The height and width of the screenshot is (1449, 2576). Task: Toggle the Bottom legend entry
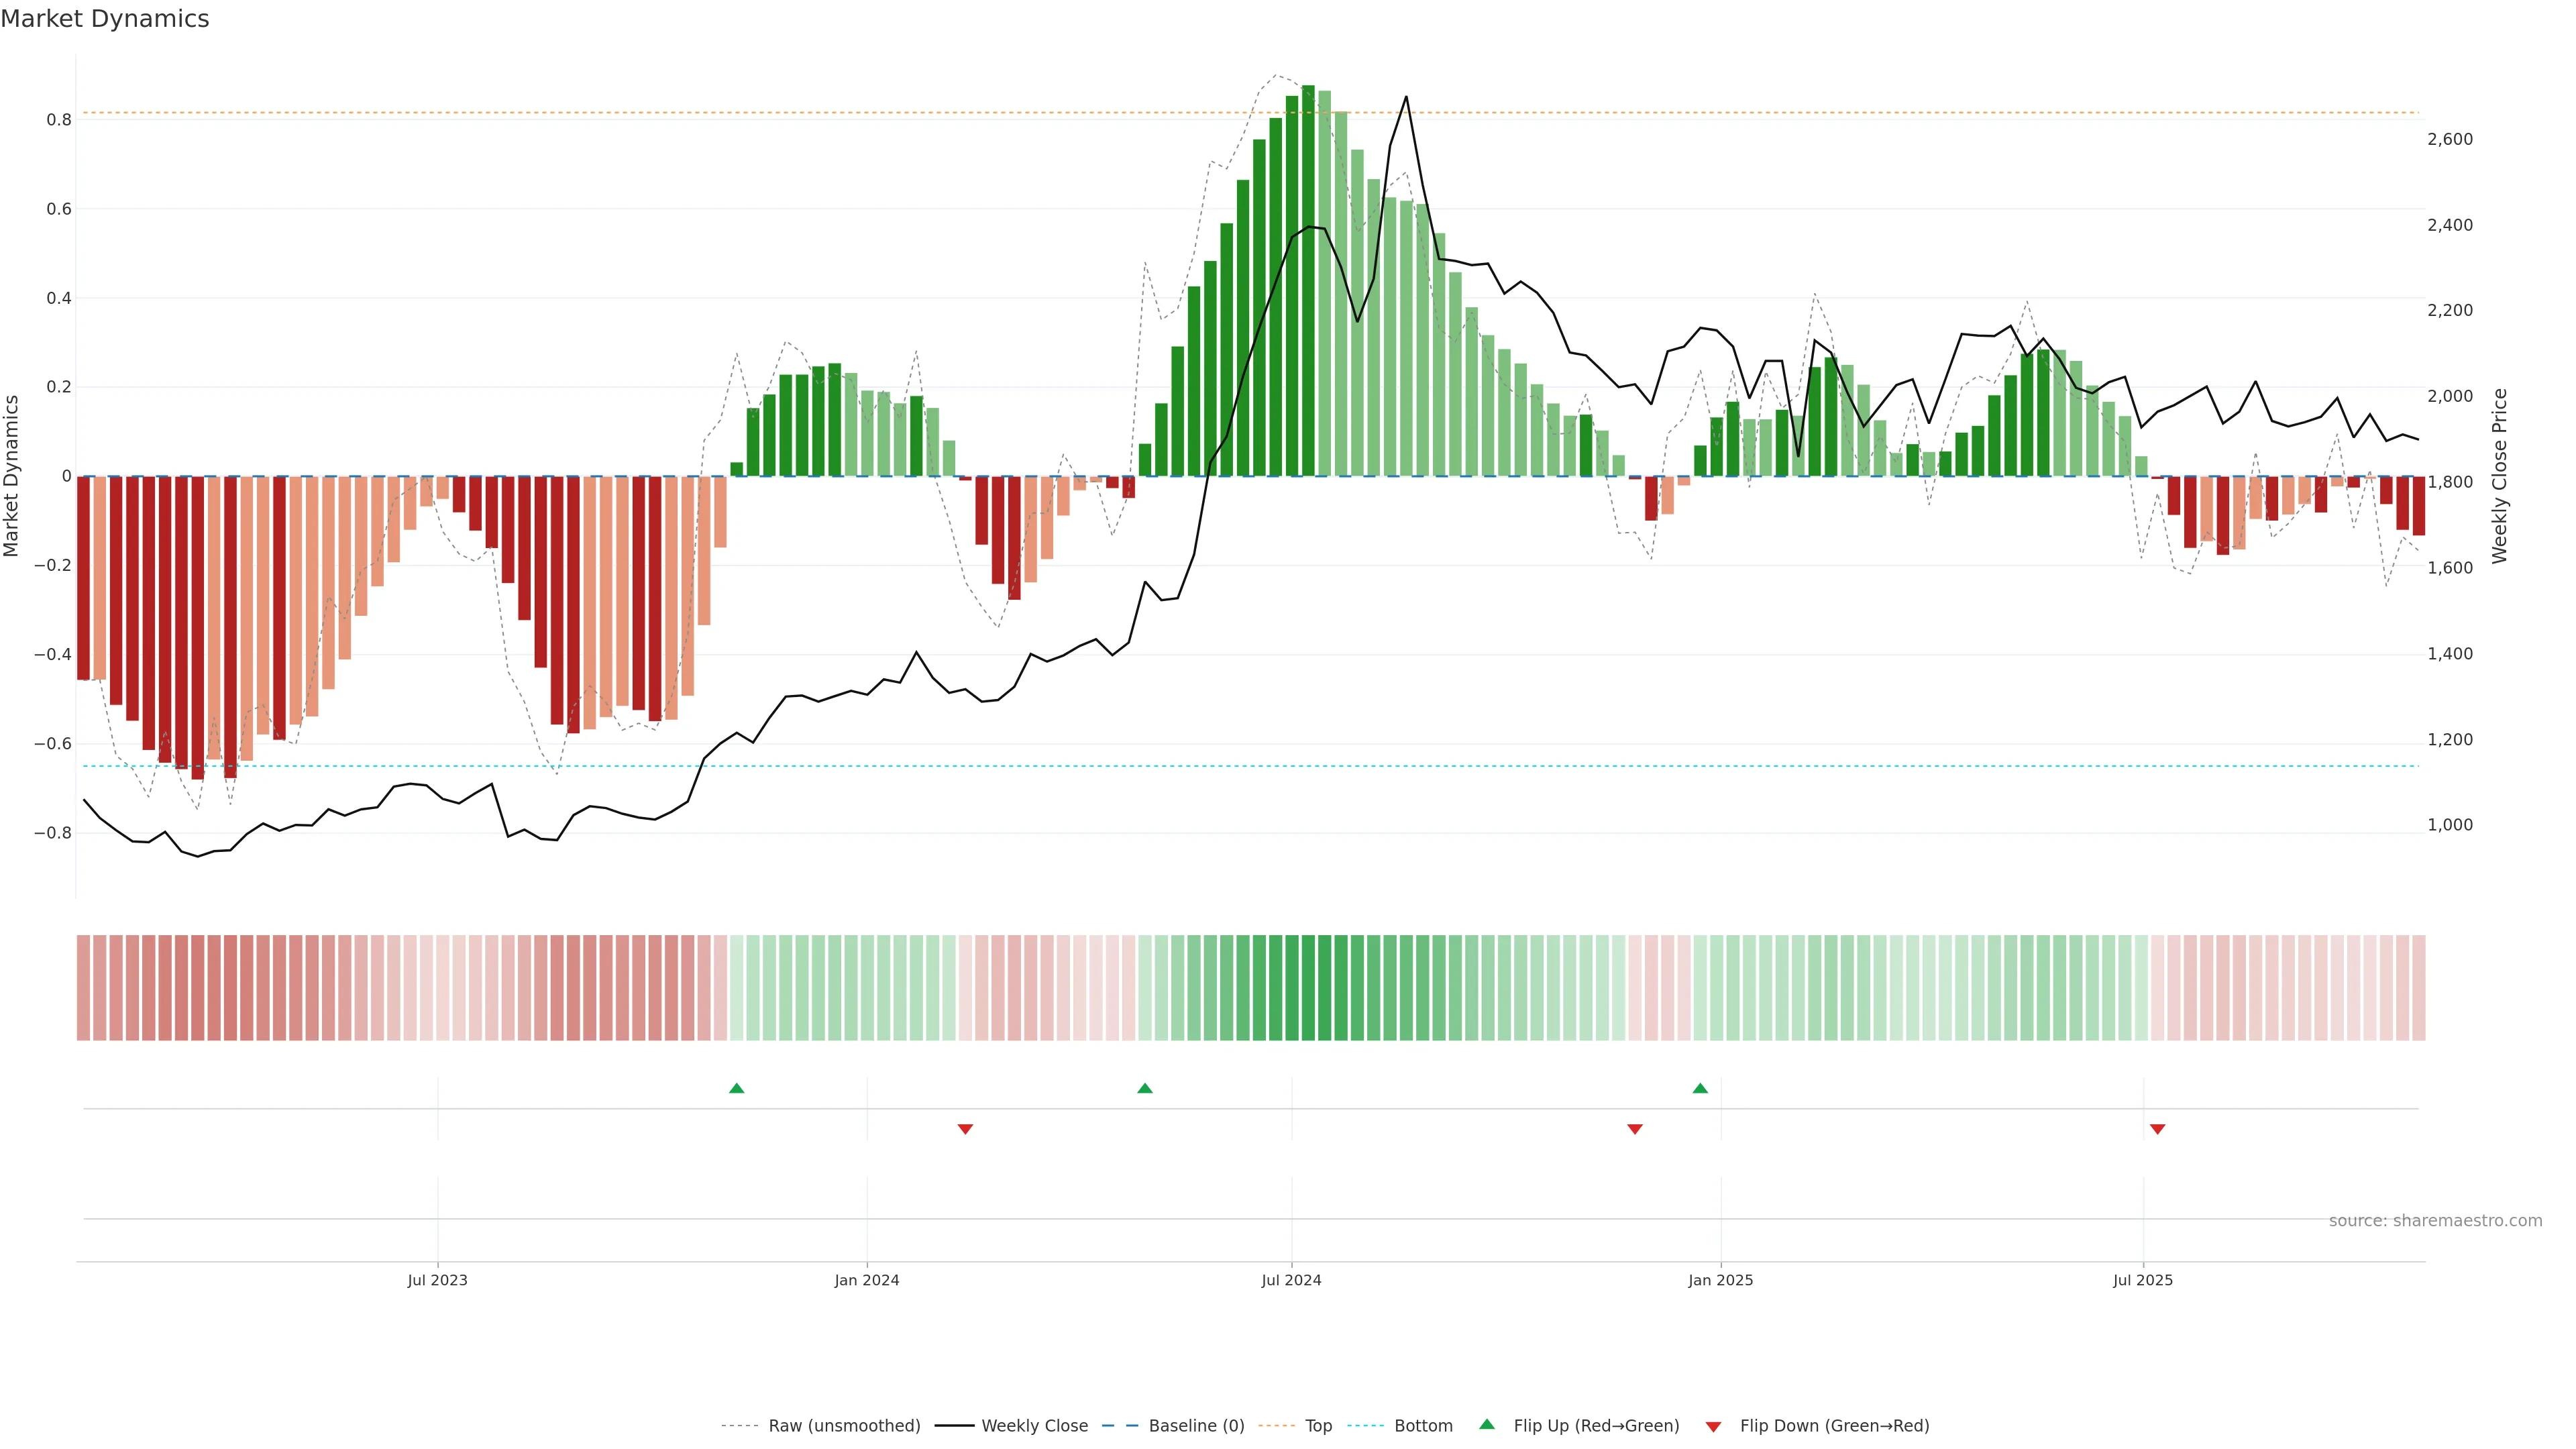[x=1423, y=1426]
